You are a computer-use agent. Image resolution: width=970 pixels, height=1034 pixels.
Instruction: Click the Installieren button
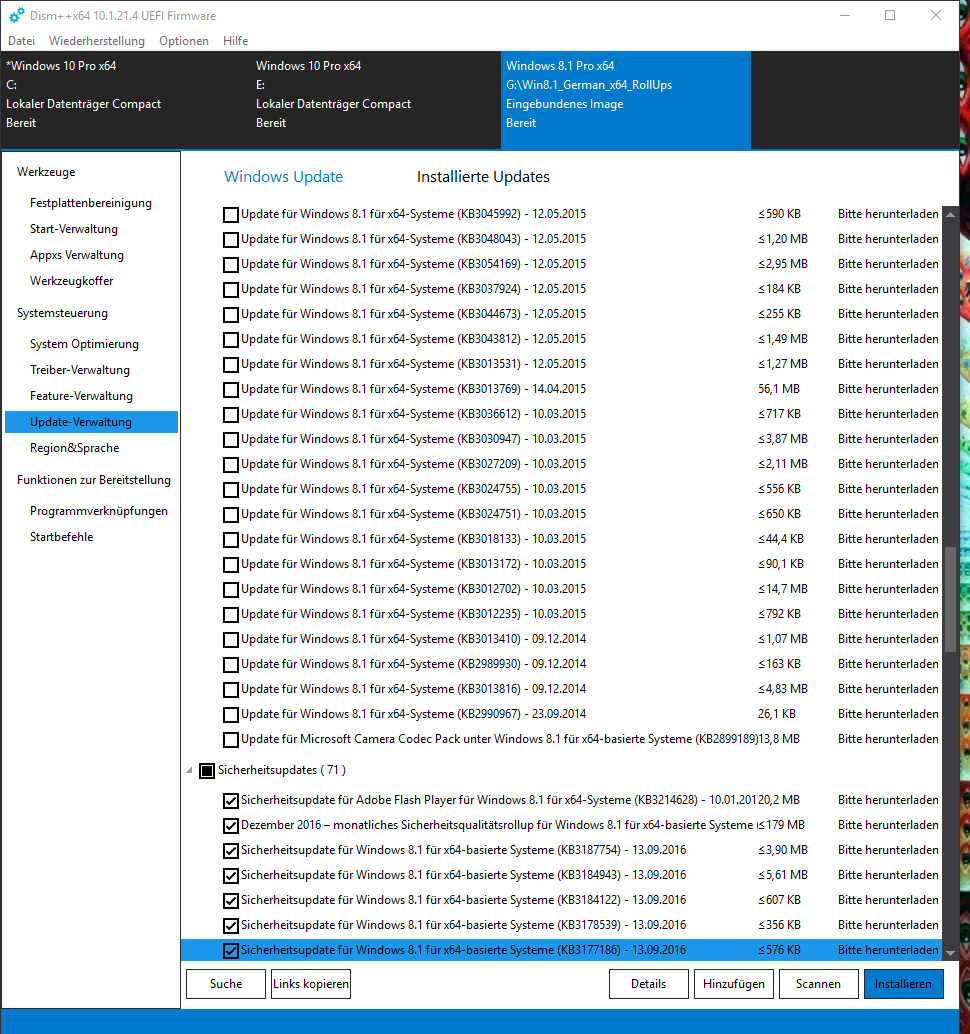coord(903,984)
